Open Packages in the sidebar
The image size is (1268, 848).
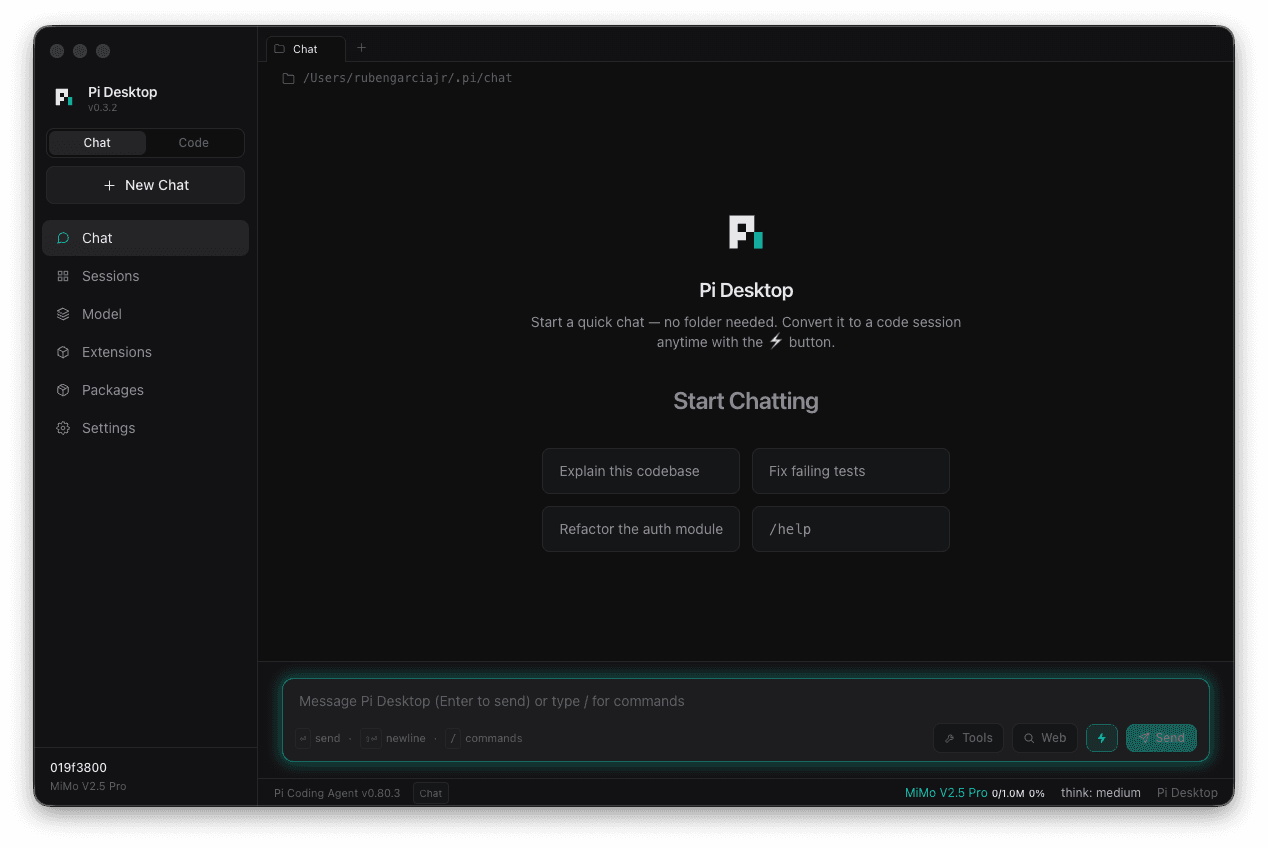click(x=145, y=390)
